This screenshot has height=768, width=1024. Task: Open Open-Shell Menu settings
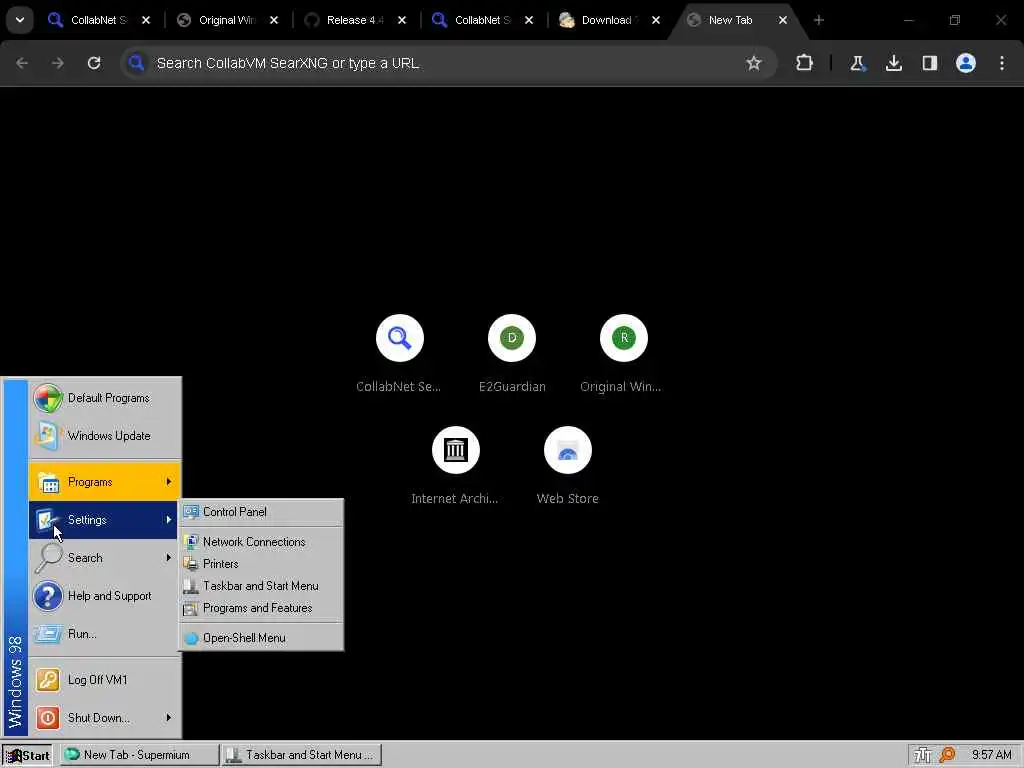pyautogui.click(x=261, y=638)
